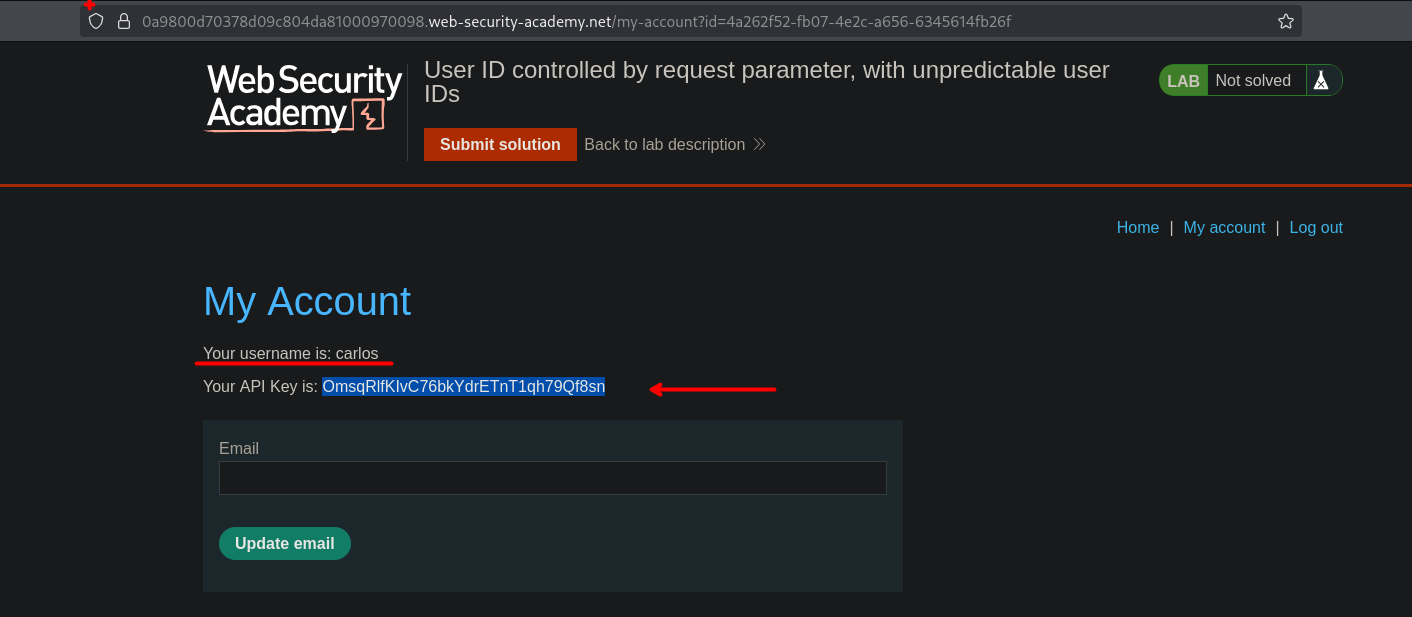Focus the Email input field
The height and width of the screenshot is (617, 1412).
tap(552, 478)
